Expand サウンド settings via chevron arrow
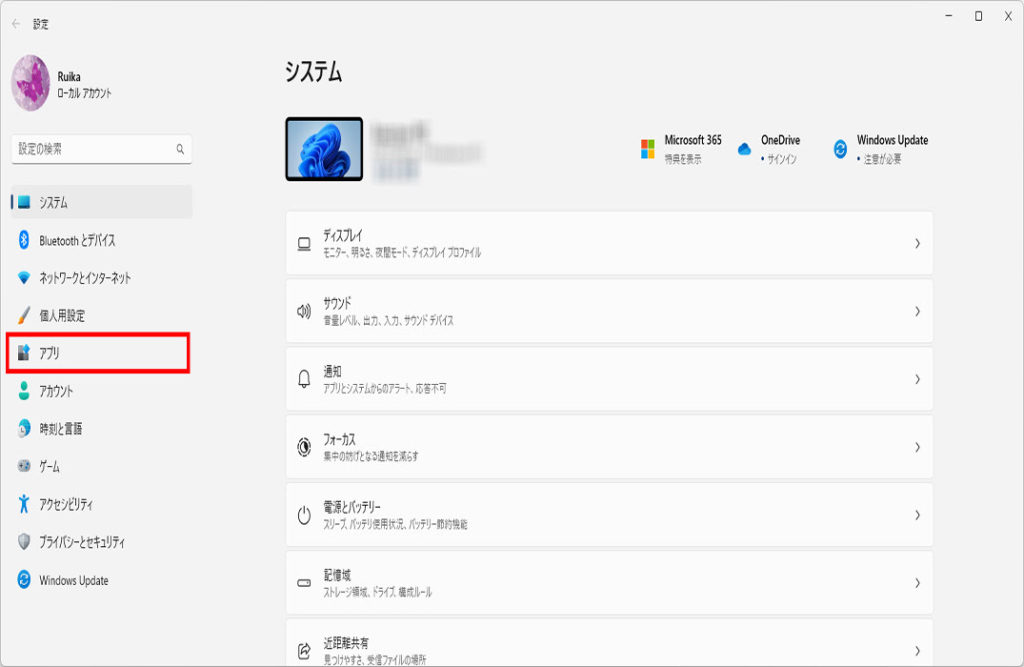 point(916,311)
